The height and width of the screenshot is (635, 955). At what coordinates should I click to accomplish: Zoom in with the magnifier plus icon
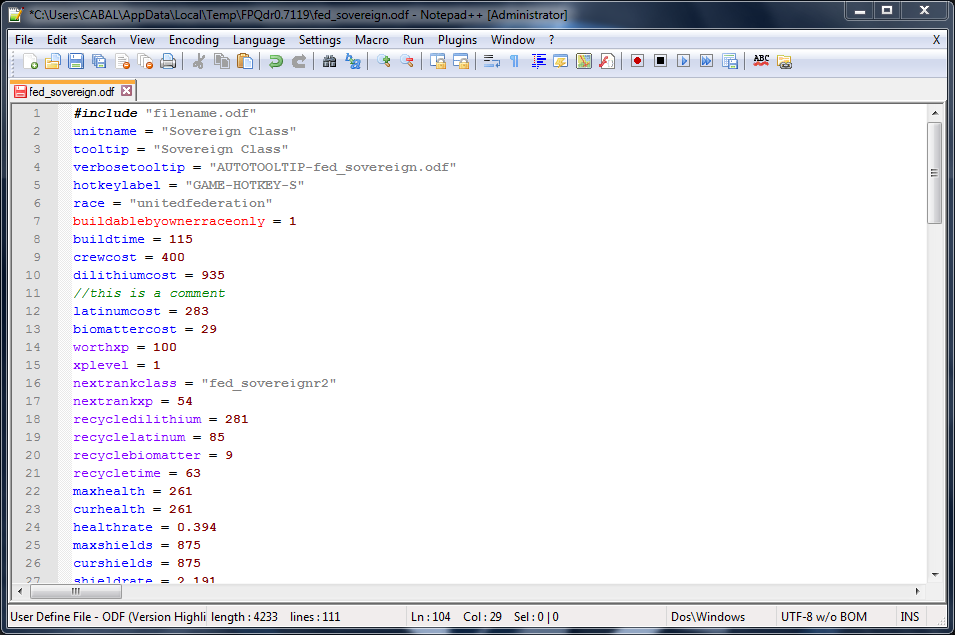point(384,61)
